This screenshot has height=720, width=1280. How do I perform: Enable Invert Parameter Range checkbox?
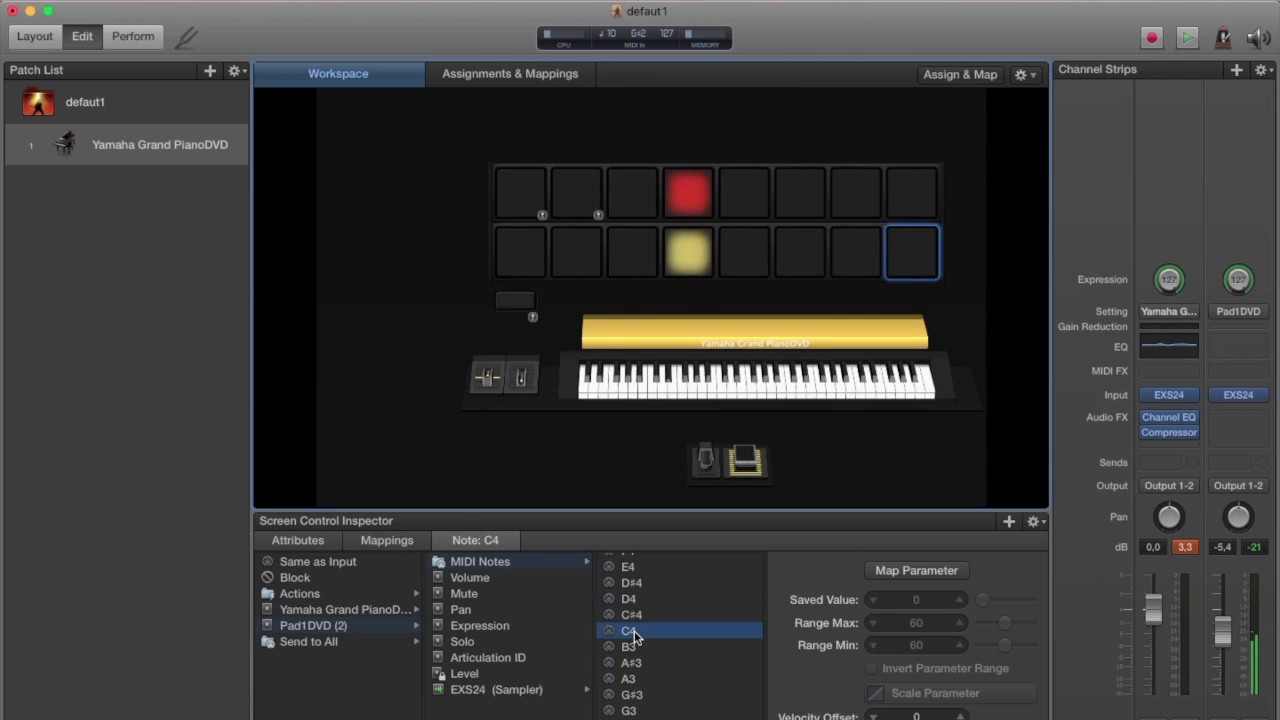coord(872,668)
